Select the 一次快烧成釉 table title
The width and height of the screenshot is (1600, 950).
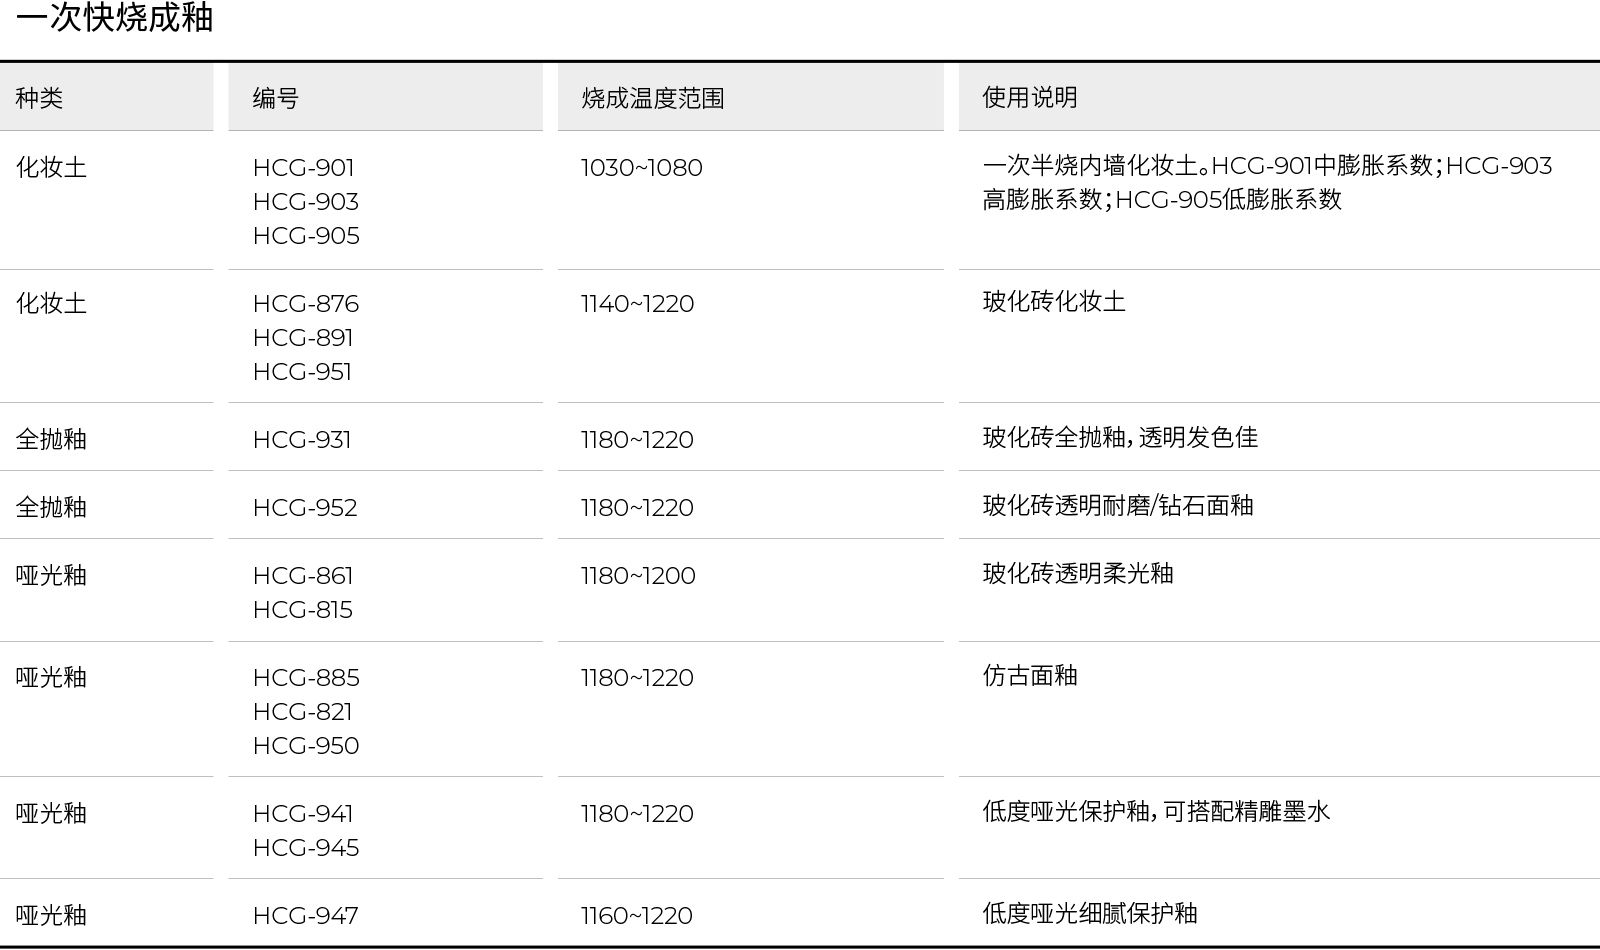tap(114, 18)
